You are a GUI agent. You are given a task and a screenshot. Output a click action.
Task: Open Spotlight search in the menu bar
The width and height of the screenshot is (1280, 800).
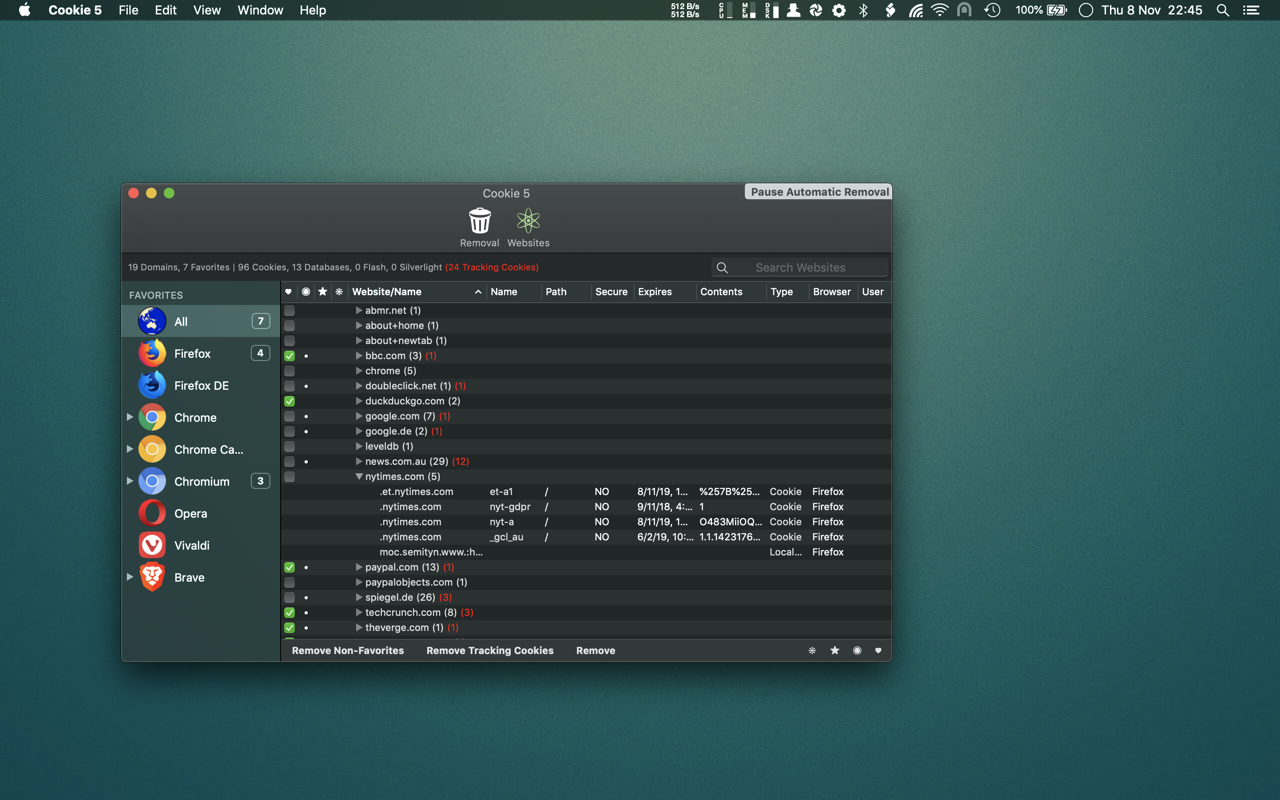pos(1222,10)
